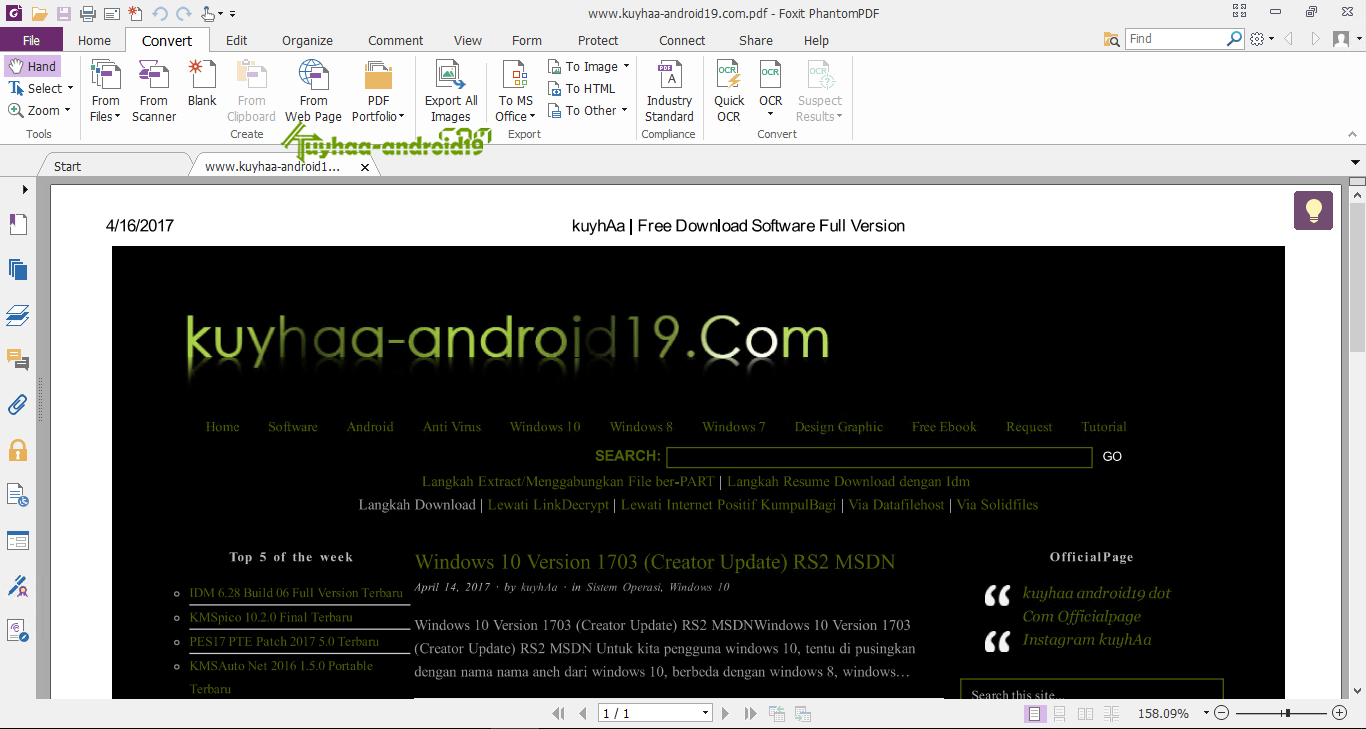Open the Digital Signatures panel
Image resolution: width=1366 pixels, height=729 pixels.
pyautogui.click(x=18, y=585)
